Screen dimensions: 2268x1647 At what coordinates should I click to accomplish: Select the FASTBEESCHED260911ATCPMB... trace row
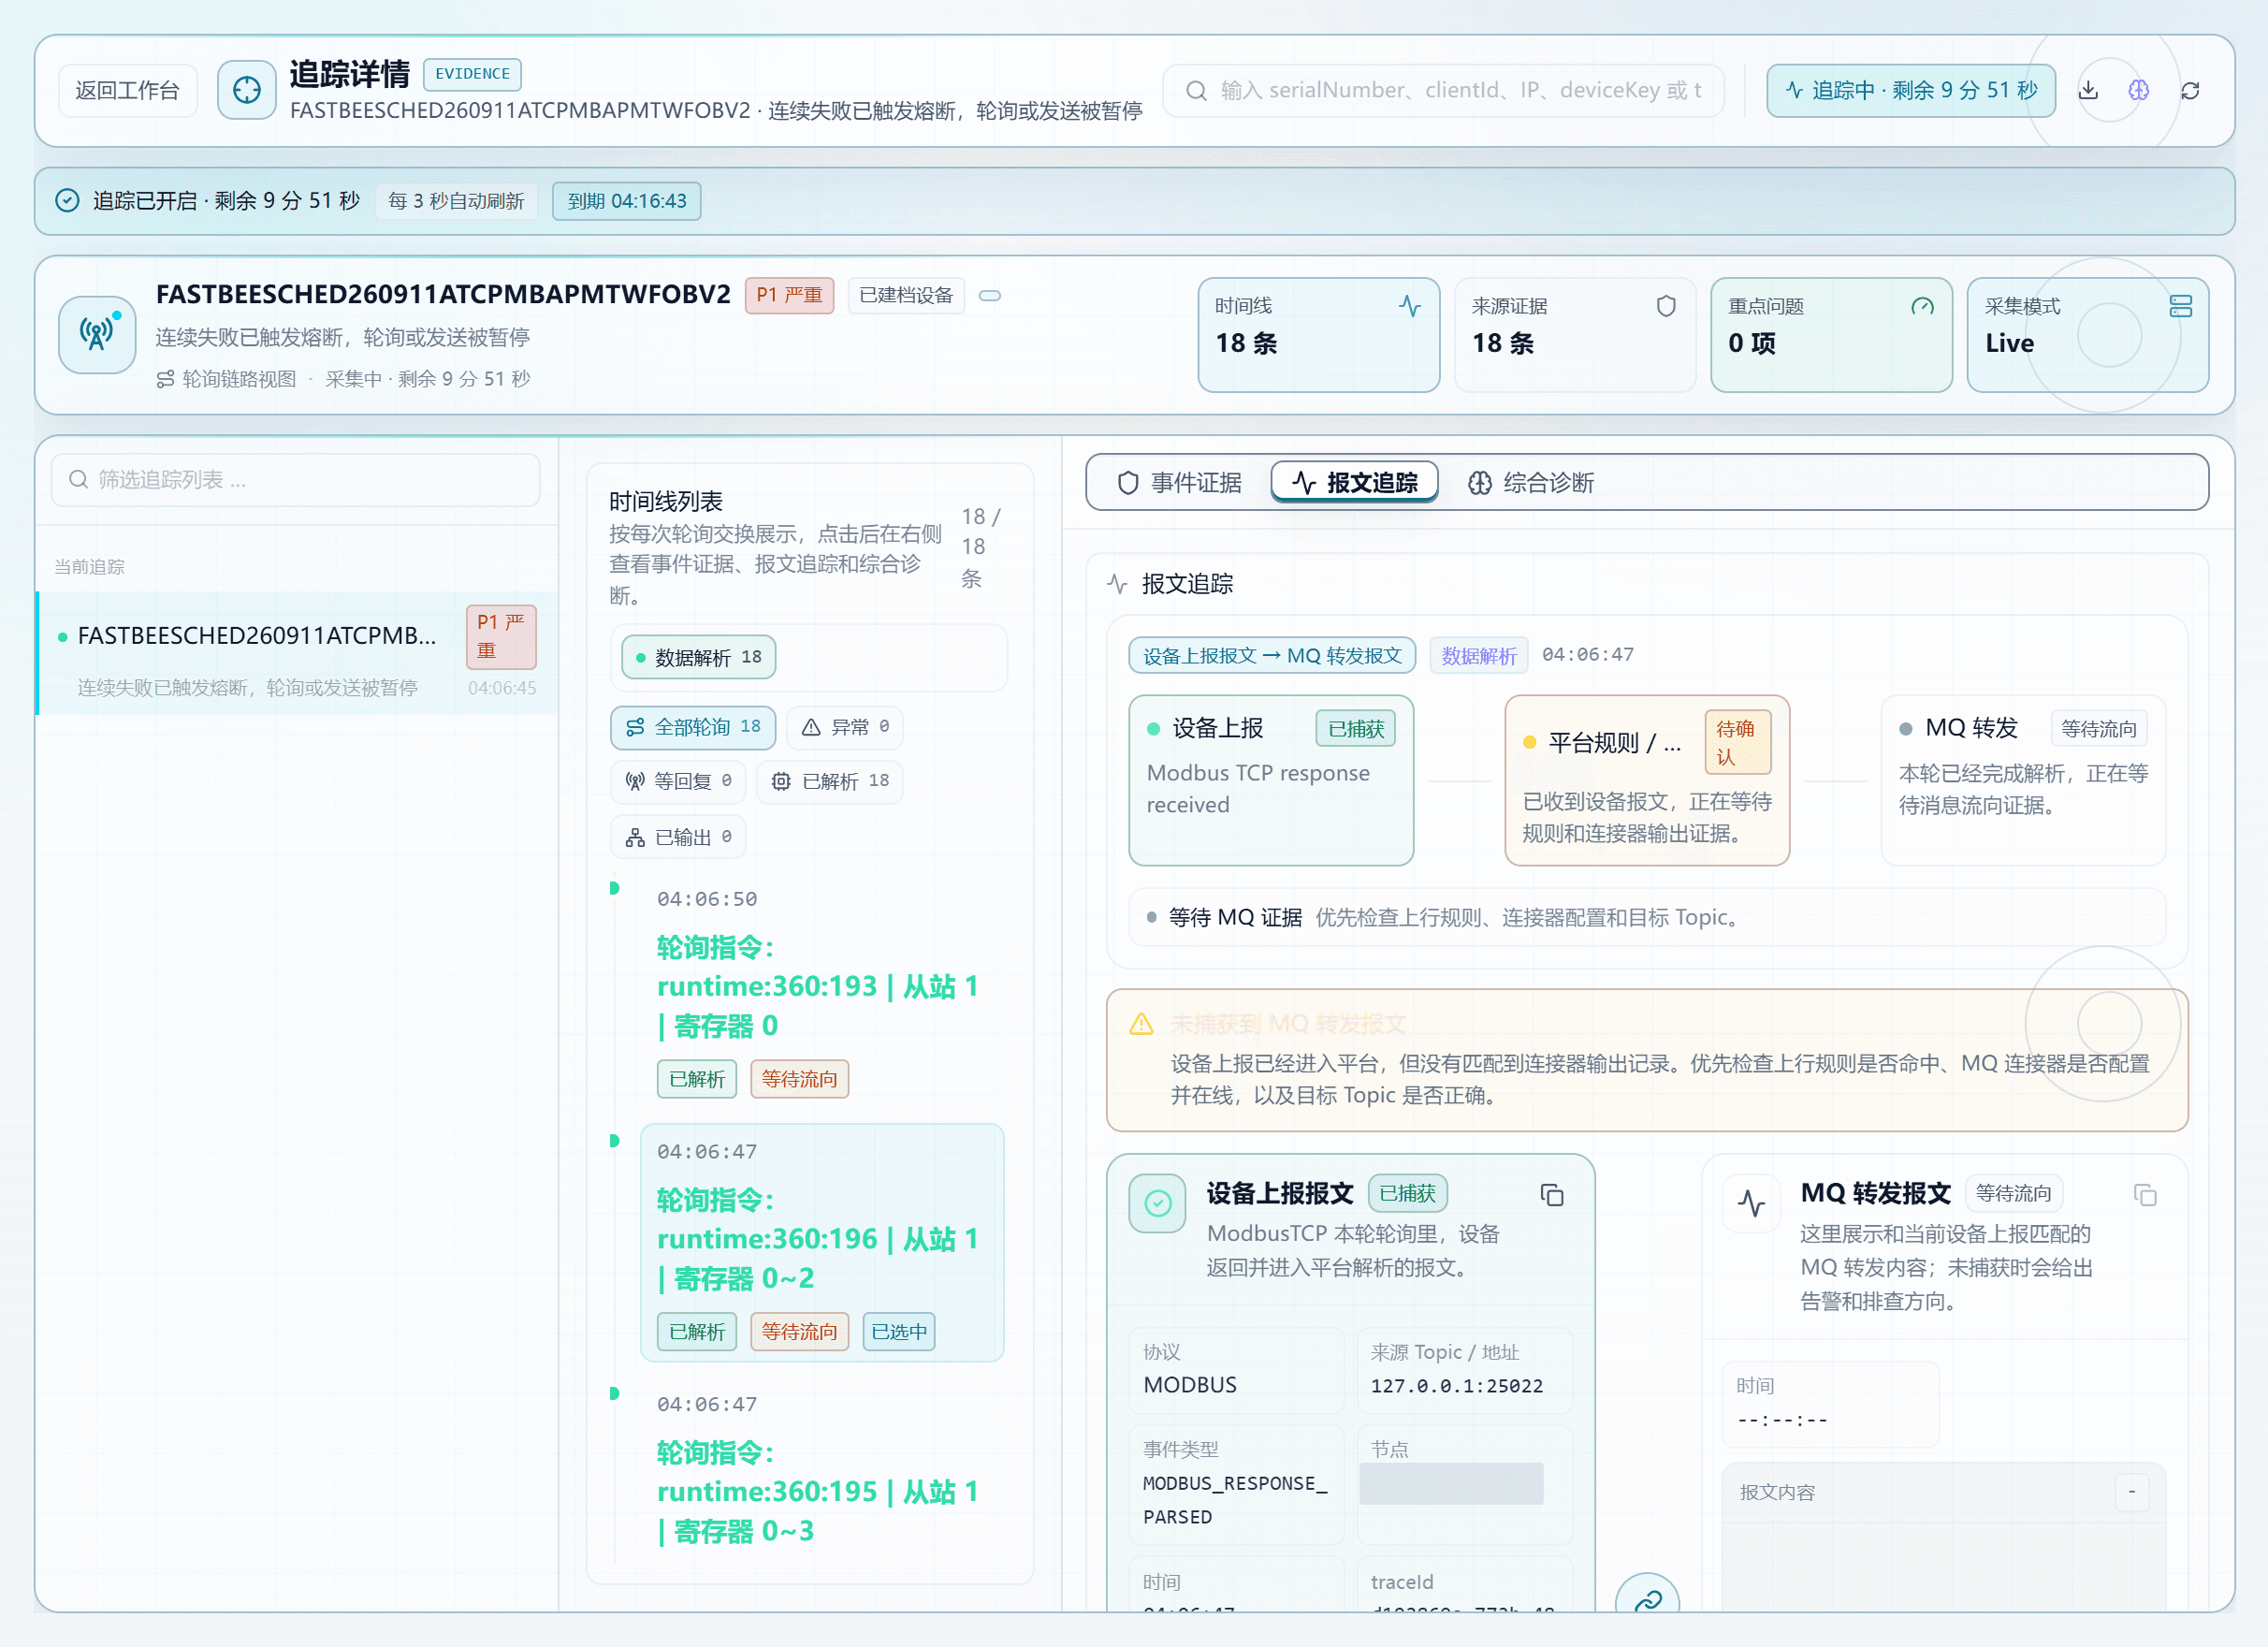coord(296,653)
